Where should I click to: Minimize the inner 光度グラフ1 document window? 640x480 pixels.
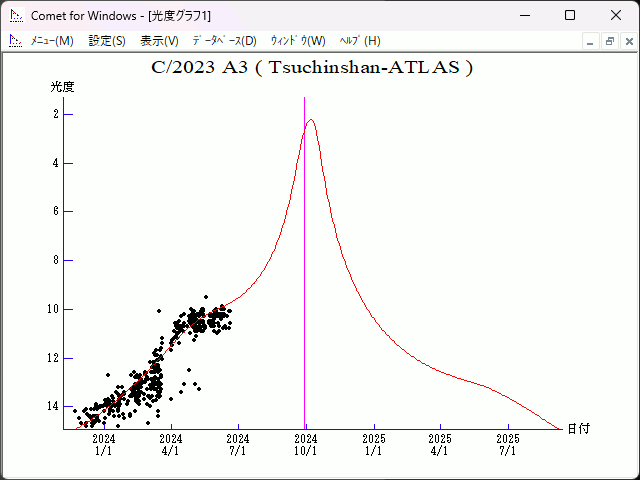(590, 41)
